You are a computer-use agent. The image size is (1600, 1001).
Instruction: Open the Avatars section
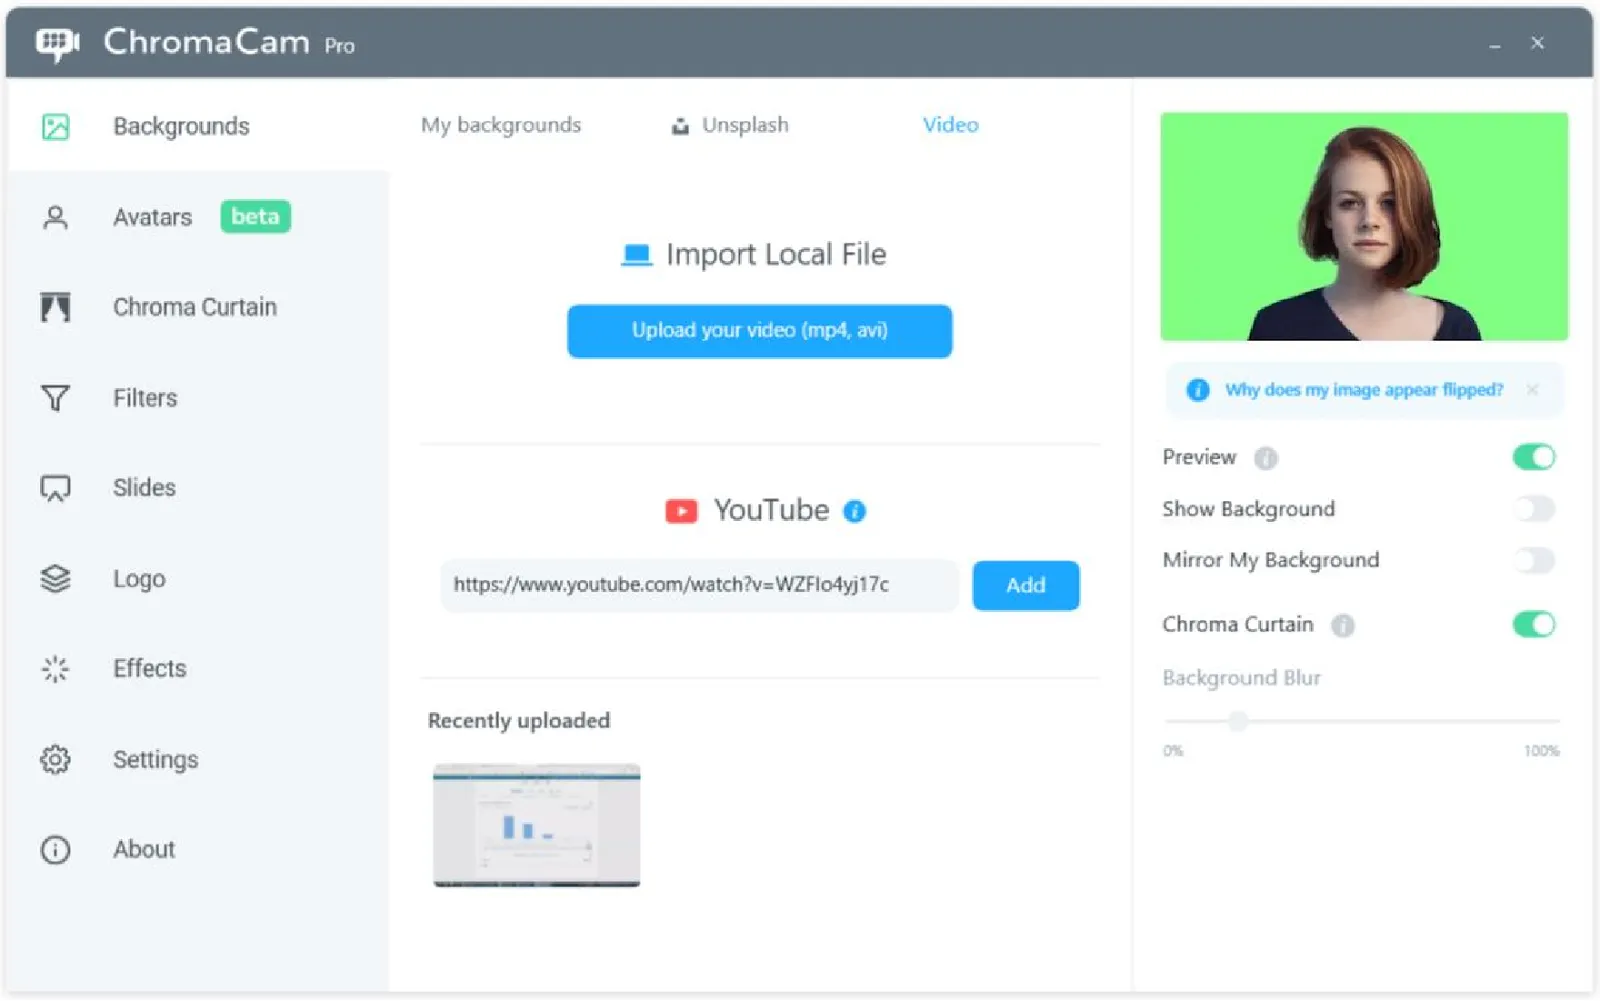[x=198, y=218]
